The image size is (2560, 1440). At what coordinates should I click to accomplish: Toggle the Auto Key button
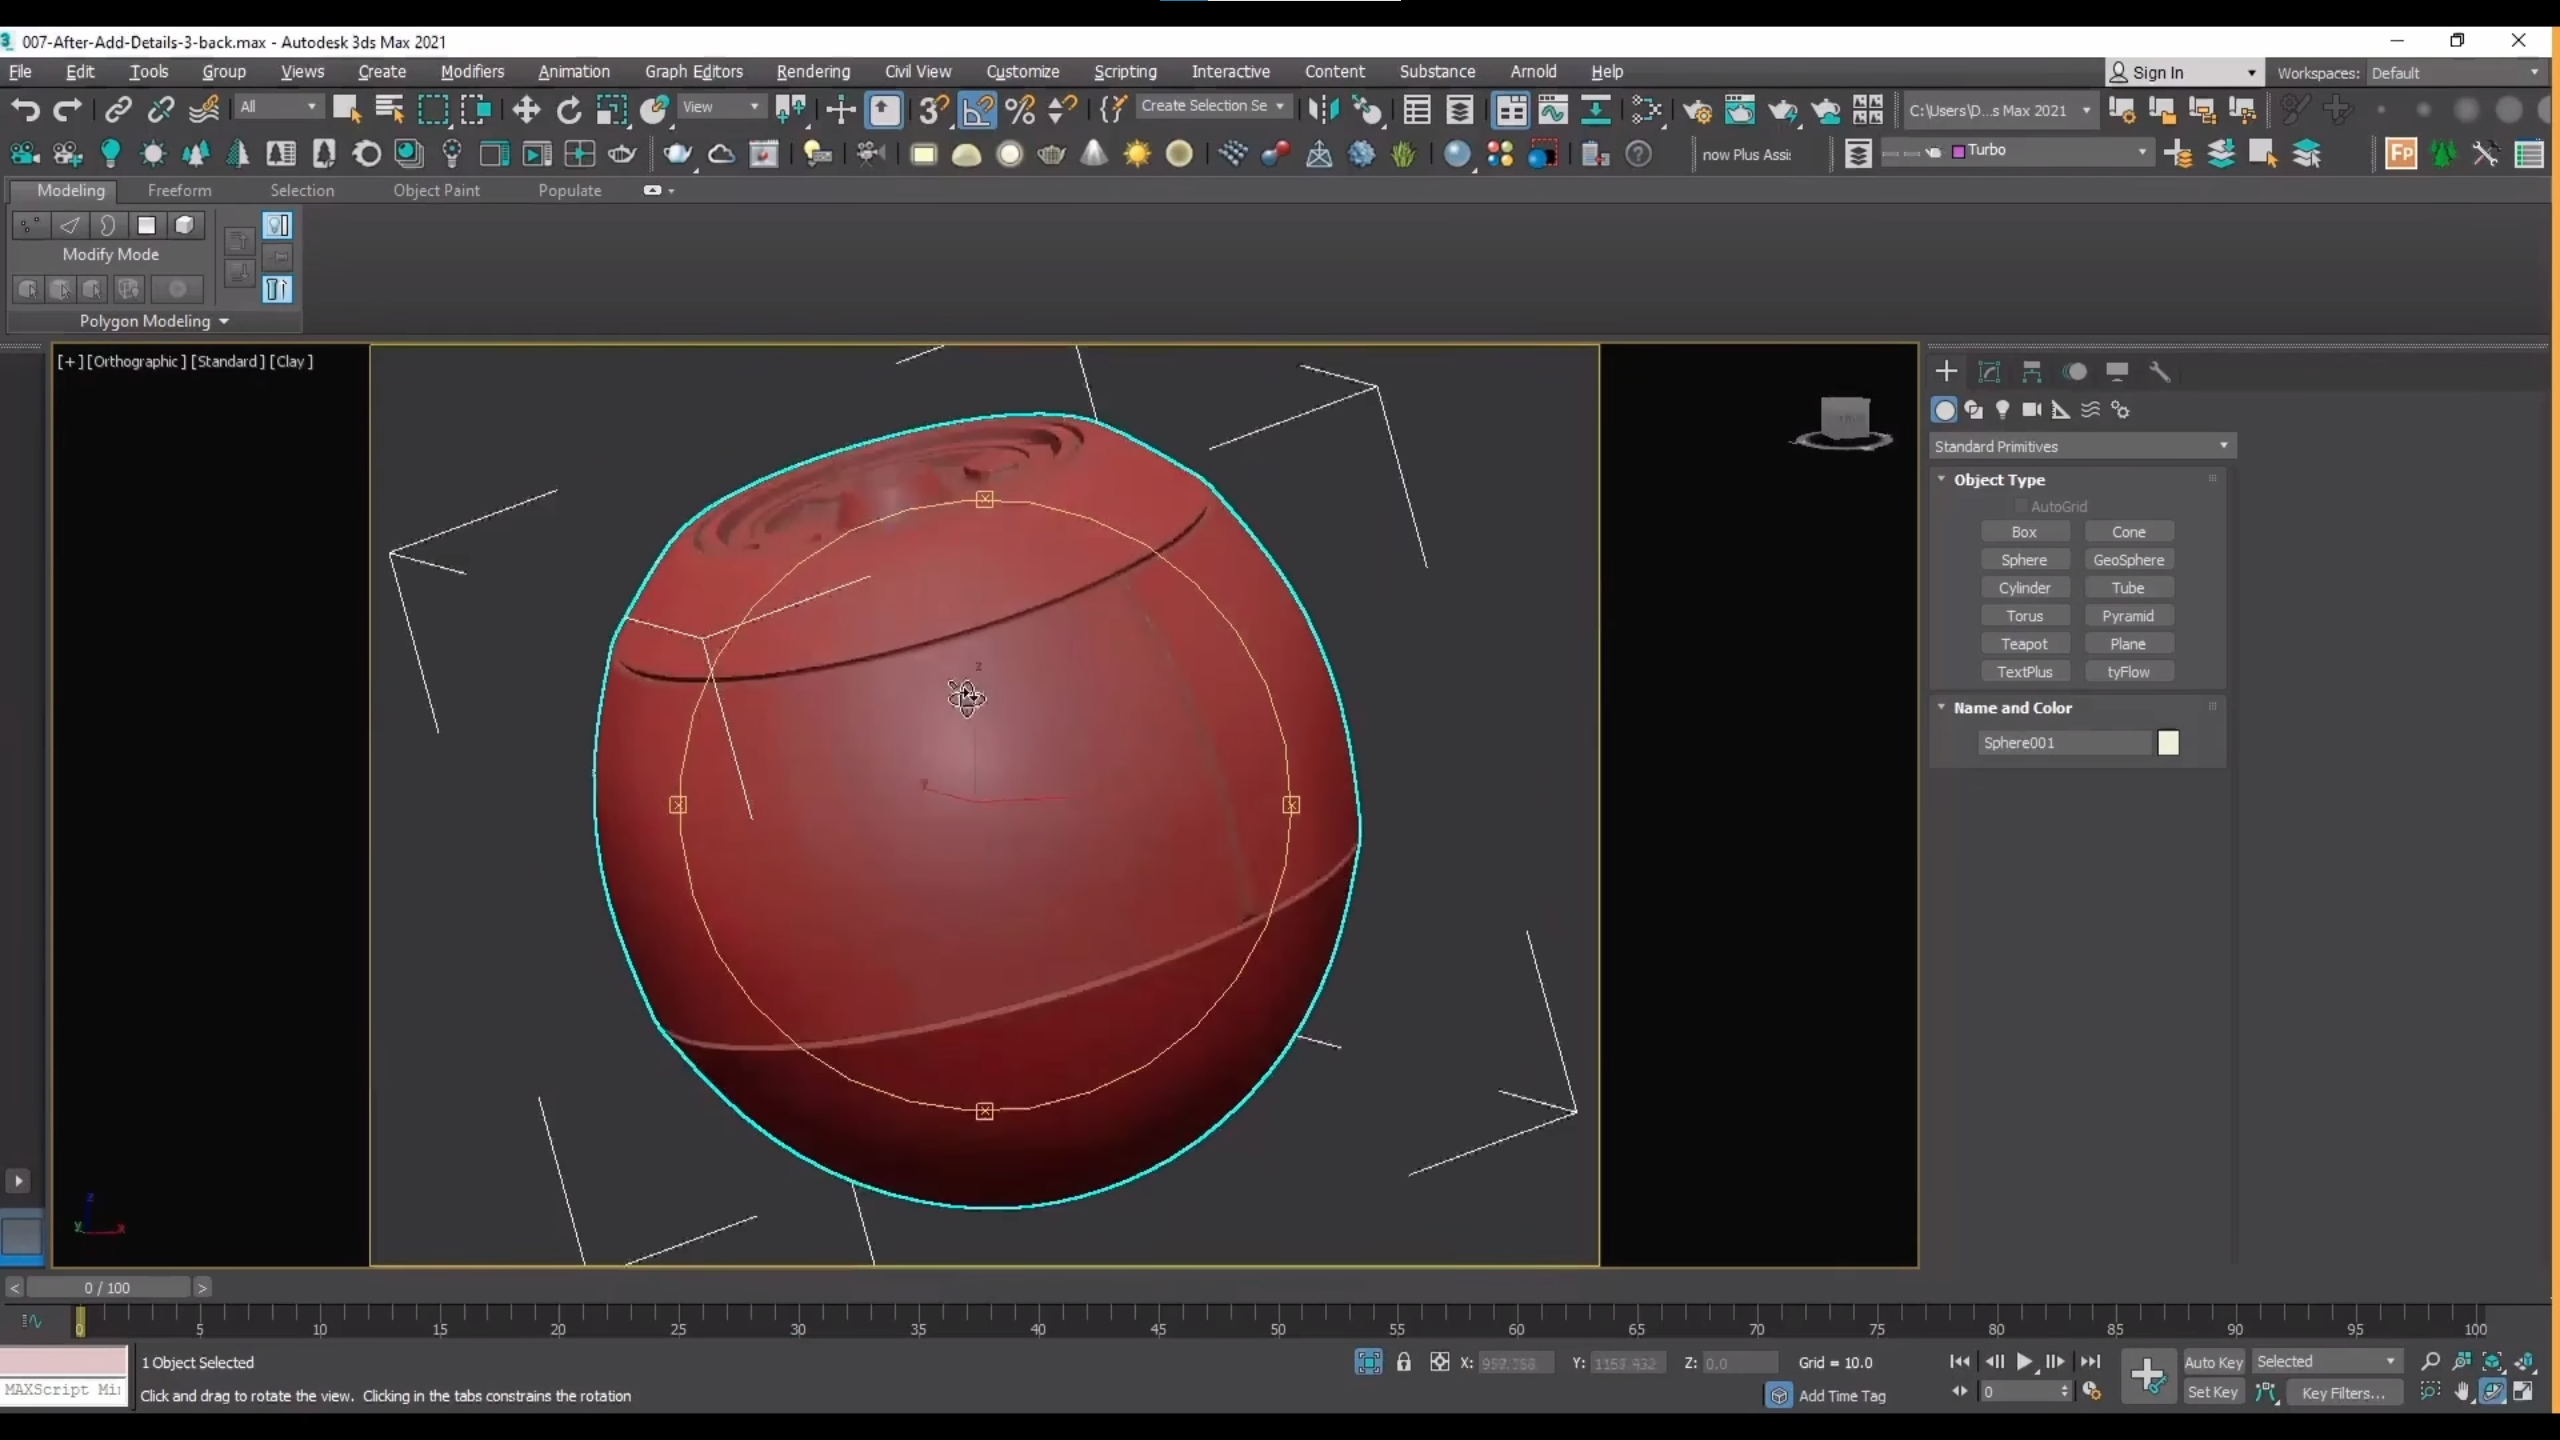point(2213,1362)
